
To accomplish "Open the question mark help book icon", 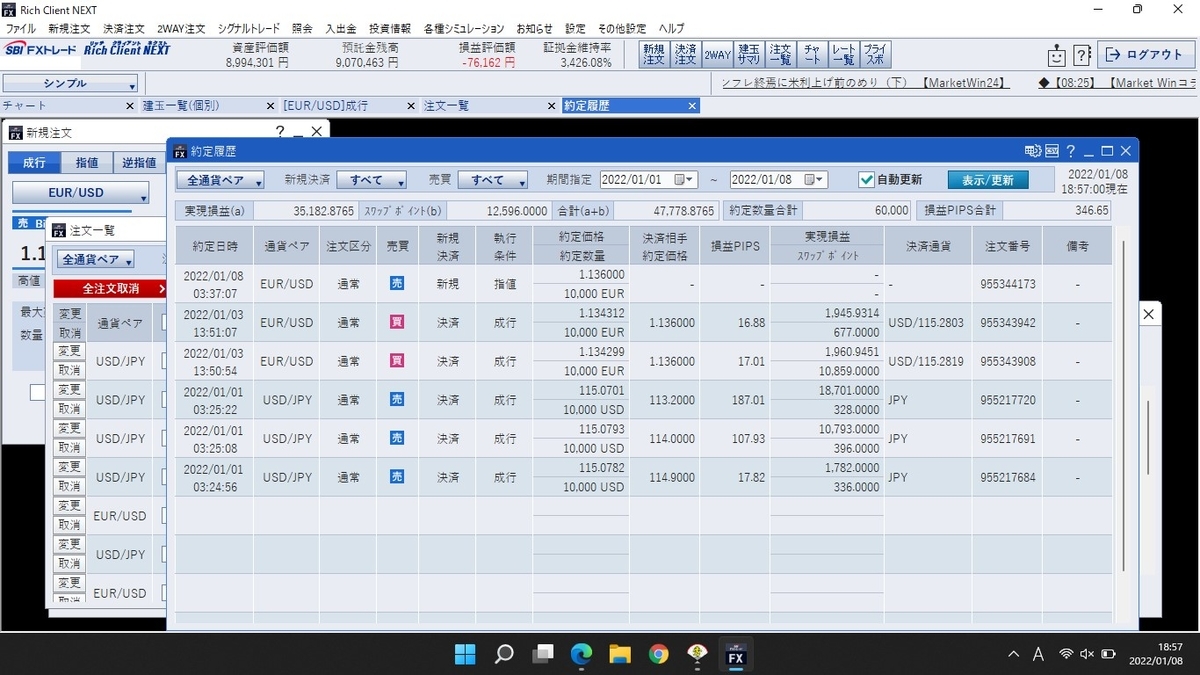I will tap(1081, 55).
